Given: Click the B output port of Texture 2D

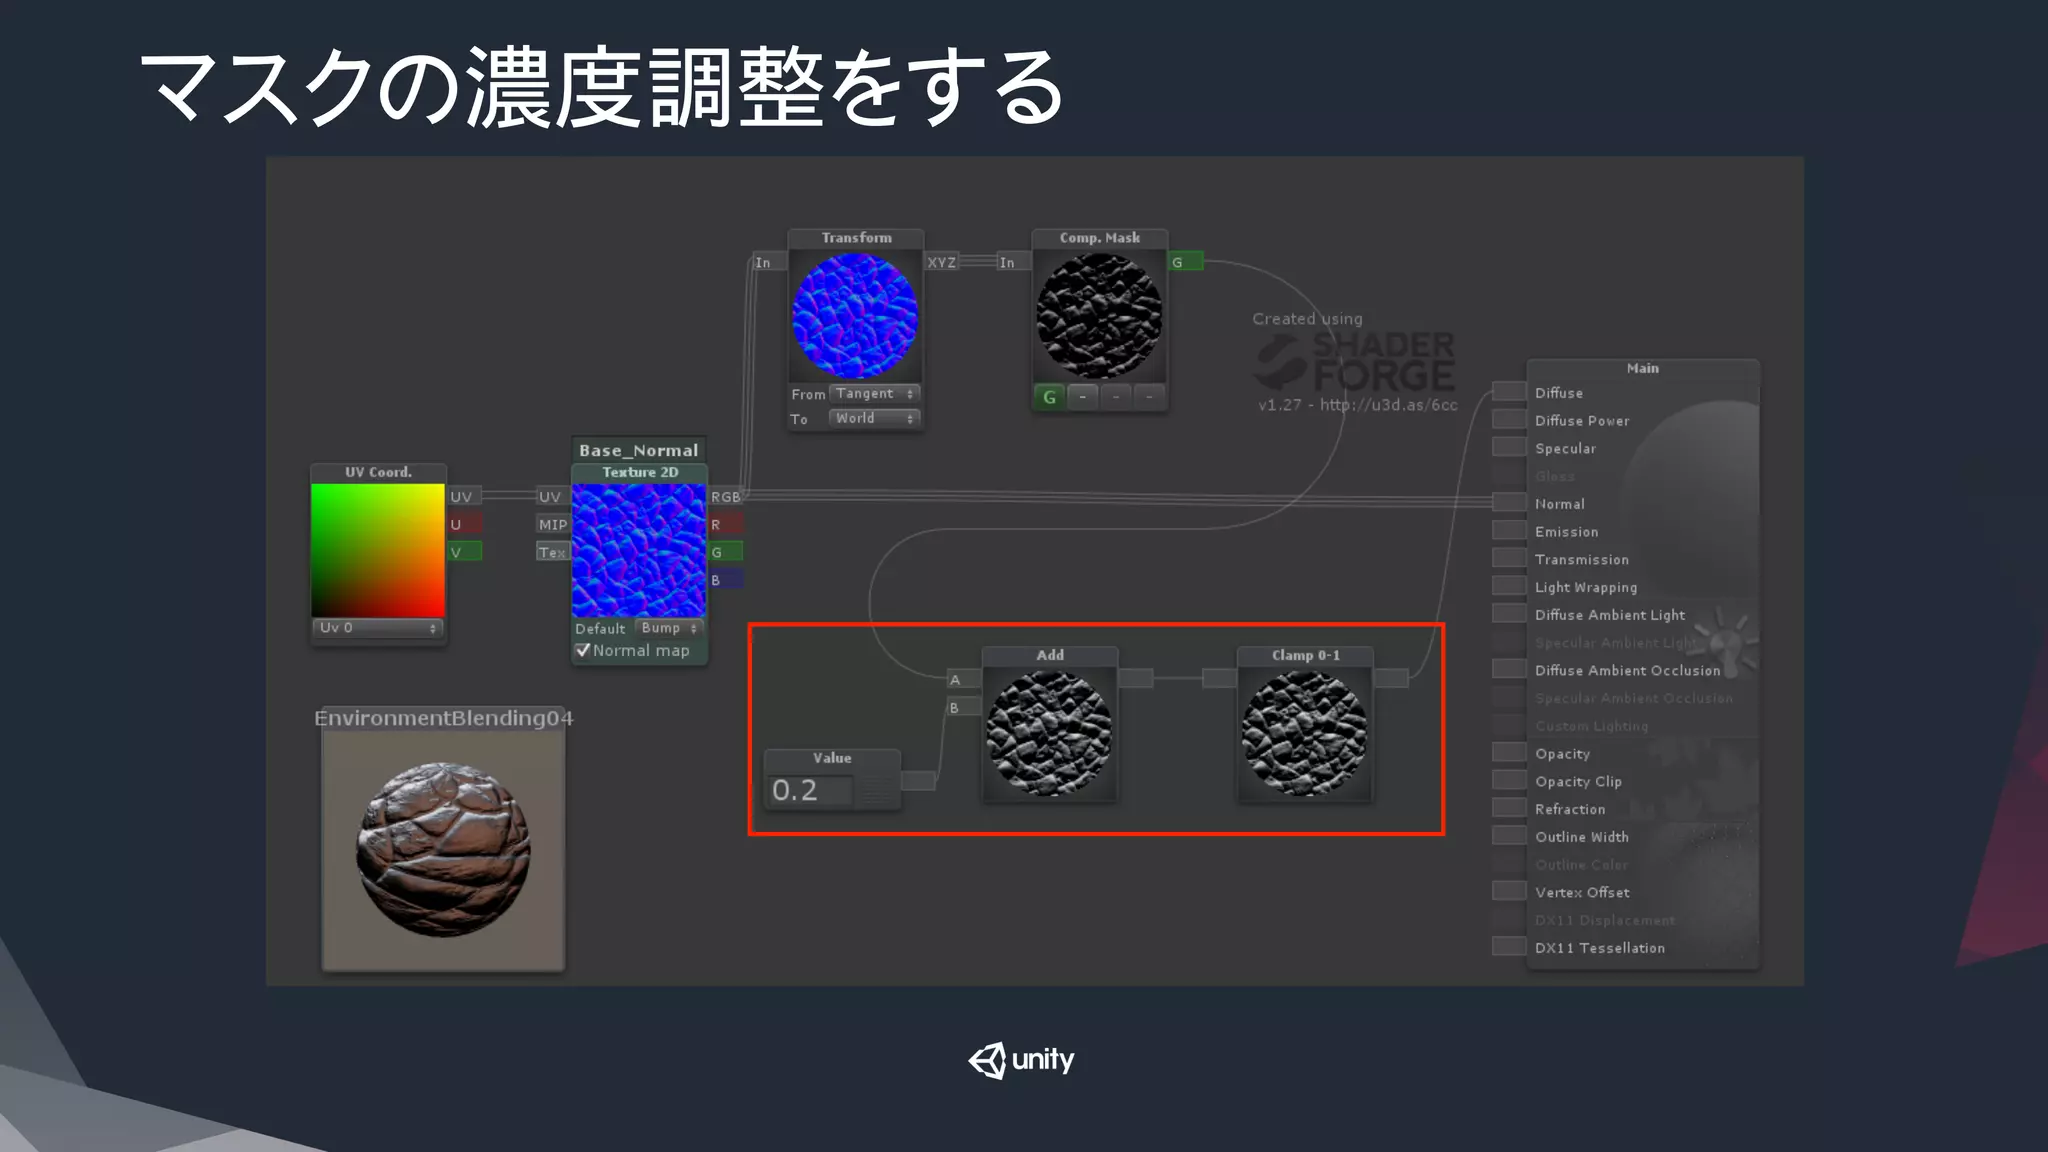Looking at the screenshot, I should [x=726, y=580].
